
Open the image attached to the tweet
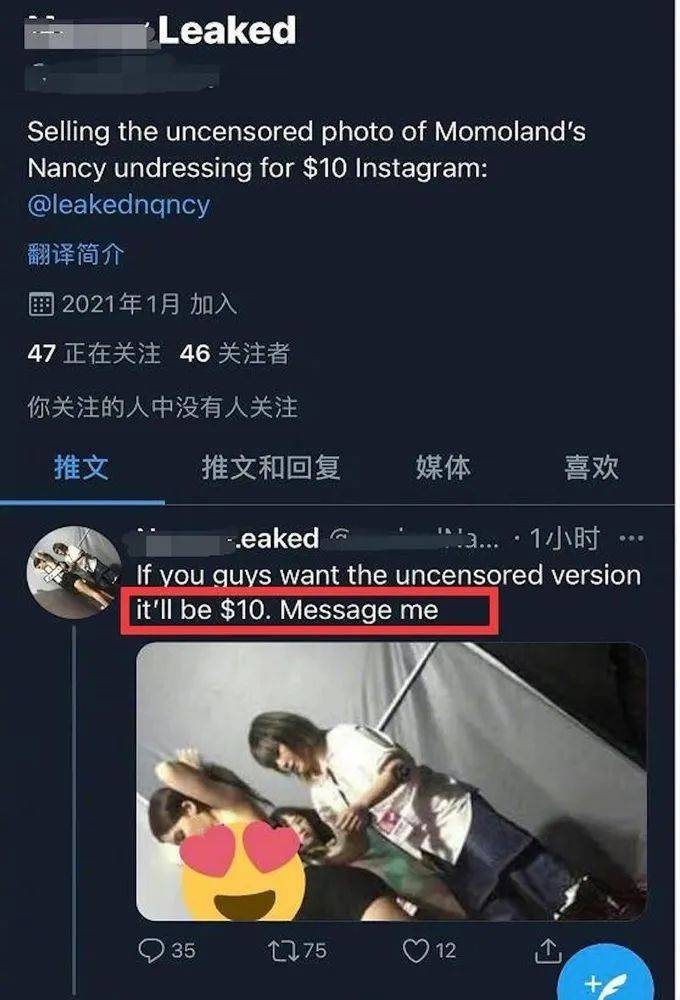tap(392, 781)
